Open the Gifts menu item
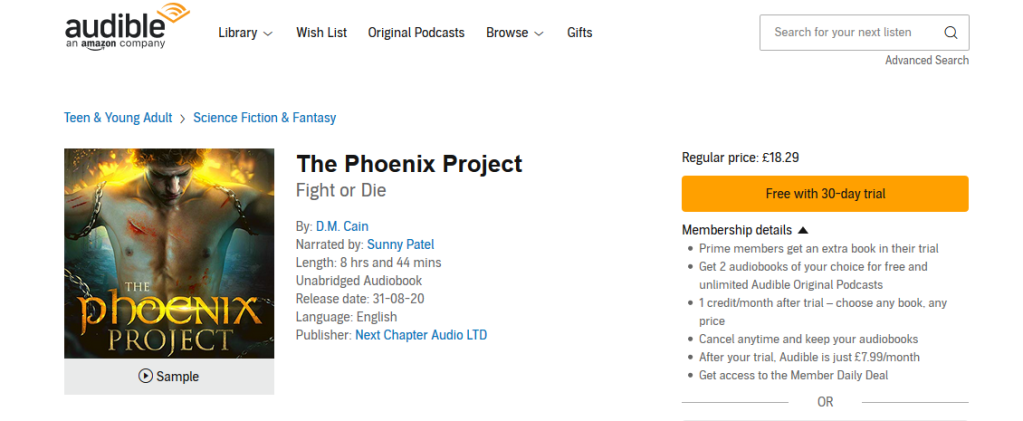1023x421 pixels. pos(579,33)
